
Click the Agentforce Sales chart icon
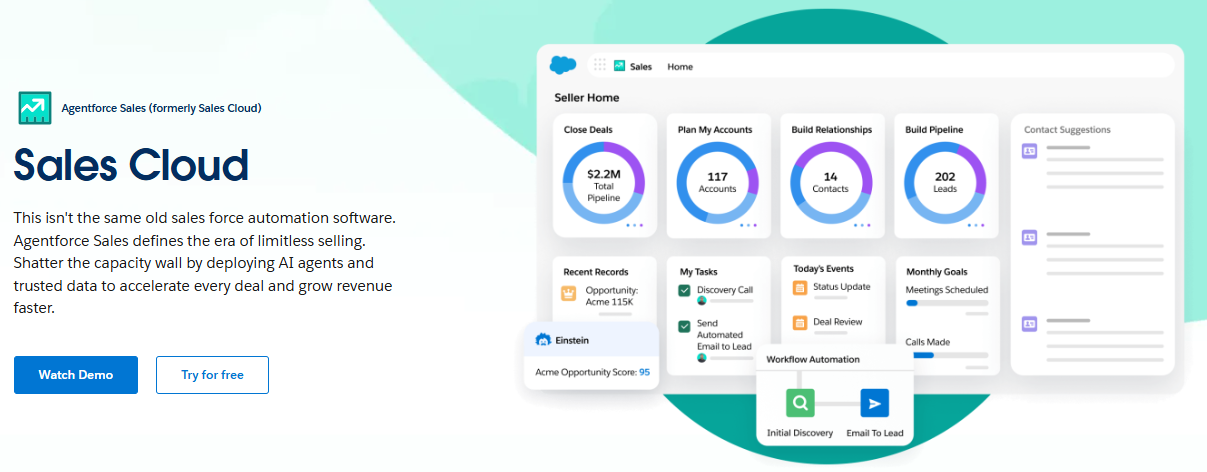click(x=34, y=108)
